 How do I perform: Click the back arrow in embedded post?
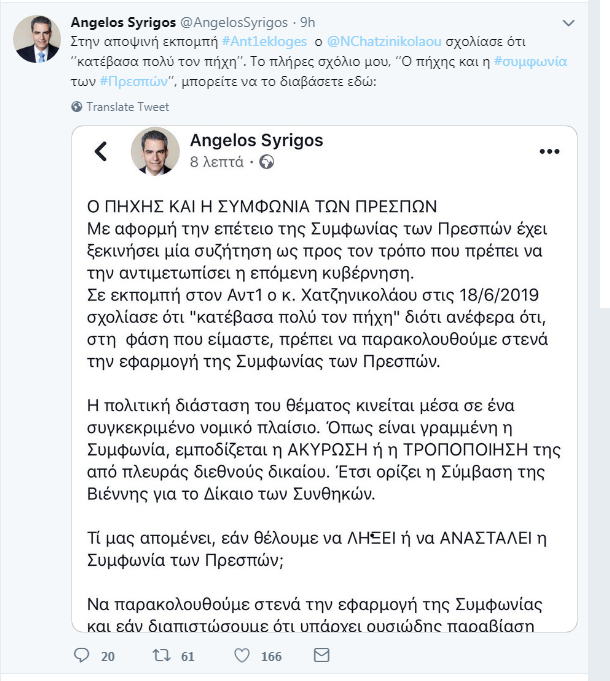[x=101, y=151]
